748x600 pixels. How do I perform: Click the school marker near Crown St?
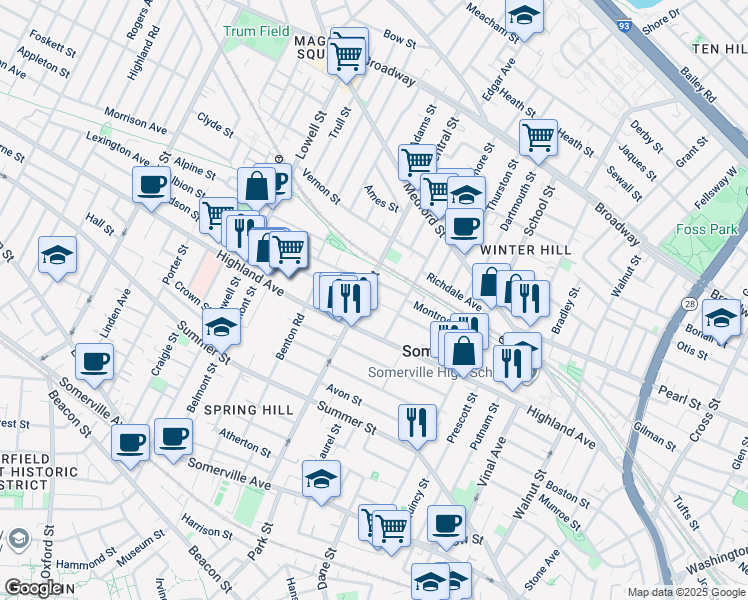(221, 327)
